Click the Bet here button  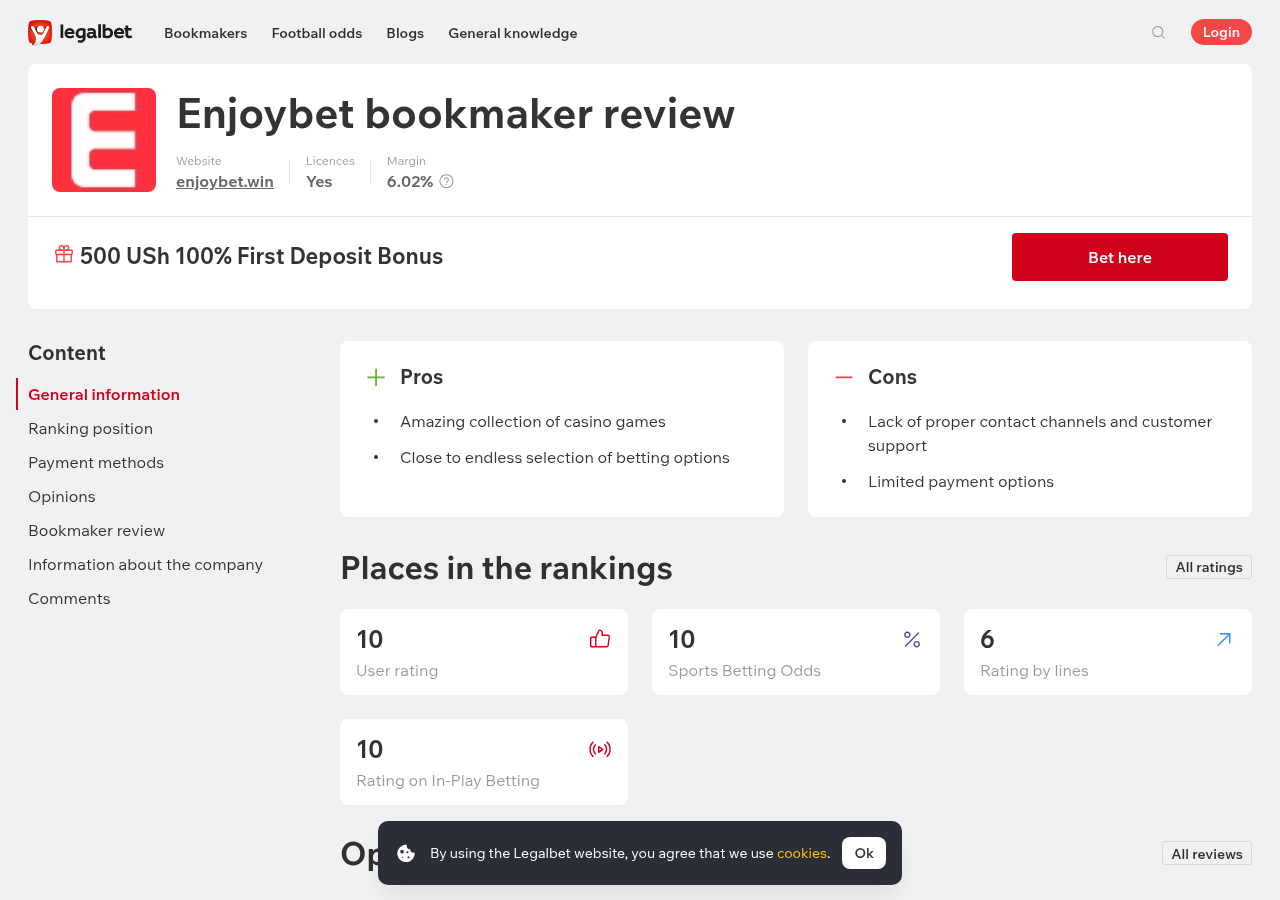click(1120, 257)
